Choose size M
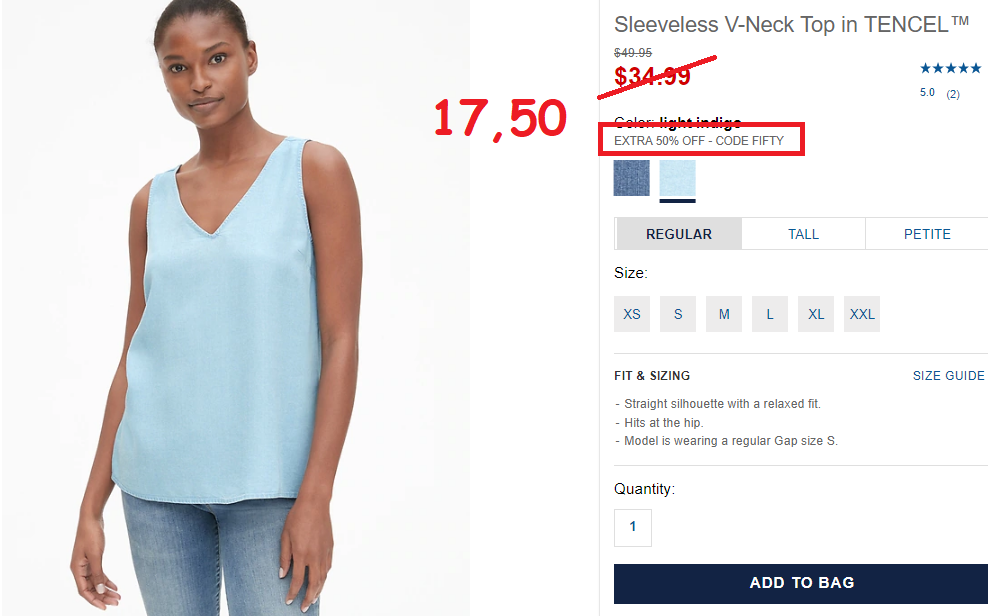 [724, 314]
